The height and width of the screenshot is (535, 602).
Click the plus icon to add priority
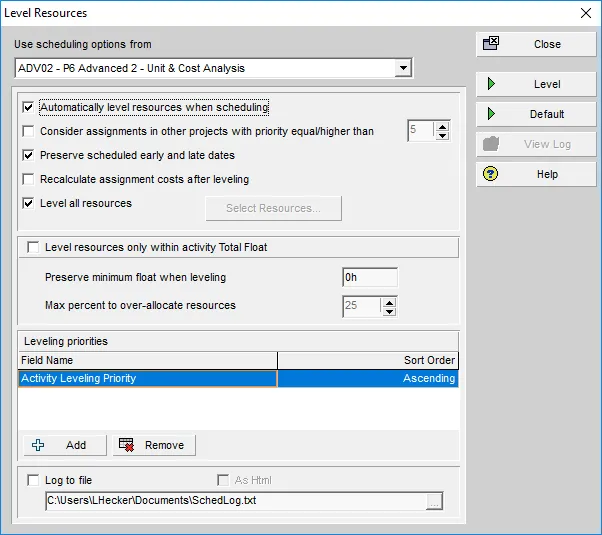(x=39, y=445)
